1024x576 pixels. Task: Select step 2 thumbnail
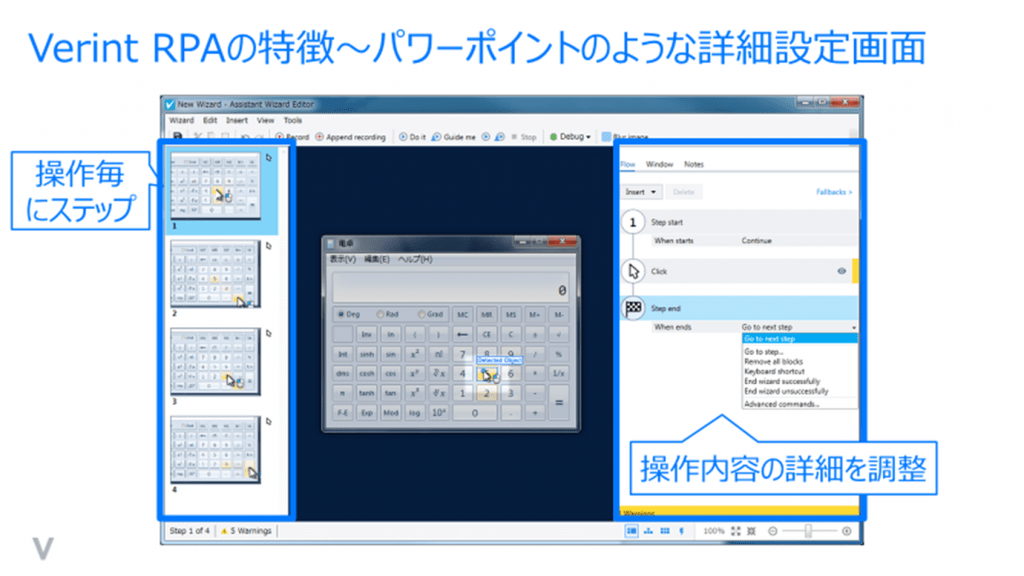pyautogui.click(x=215, y=274)
